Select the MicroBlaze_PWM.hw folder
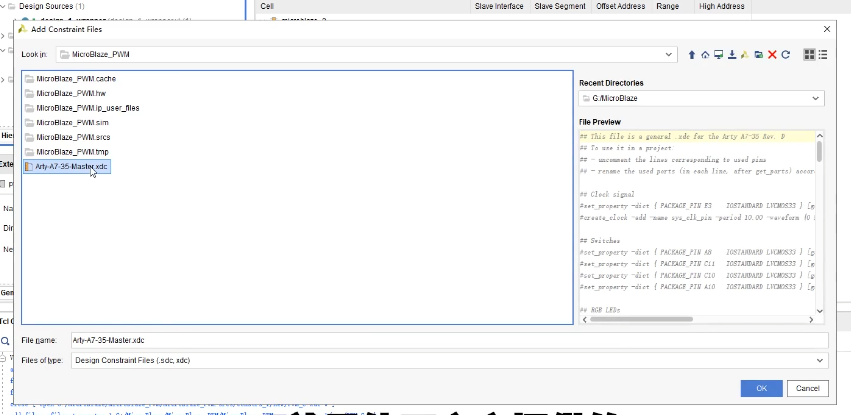 point(65,93)
